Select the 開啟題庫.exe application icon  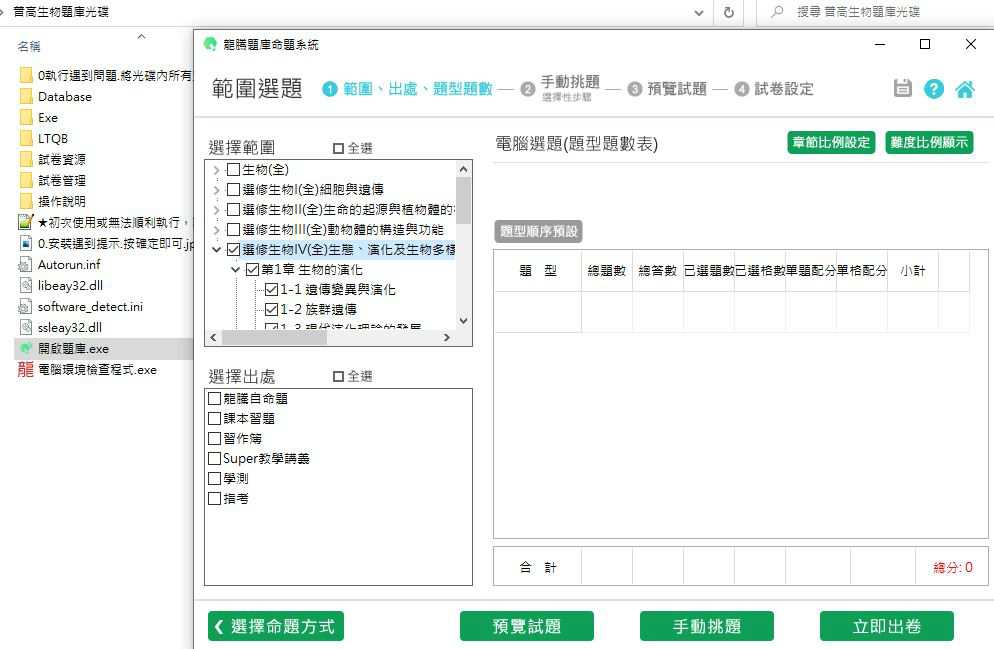point(25,348)
